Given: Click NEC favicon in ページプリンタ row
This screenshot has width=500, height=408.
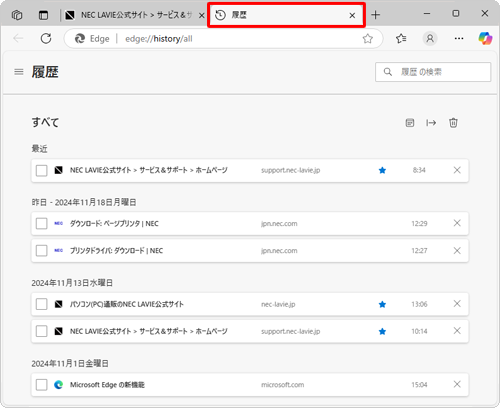Looking at the screenshot, I should 58,224.
